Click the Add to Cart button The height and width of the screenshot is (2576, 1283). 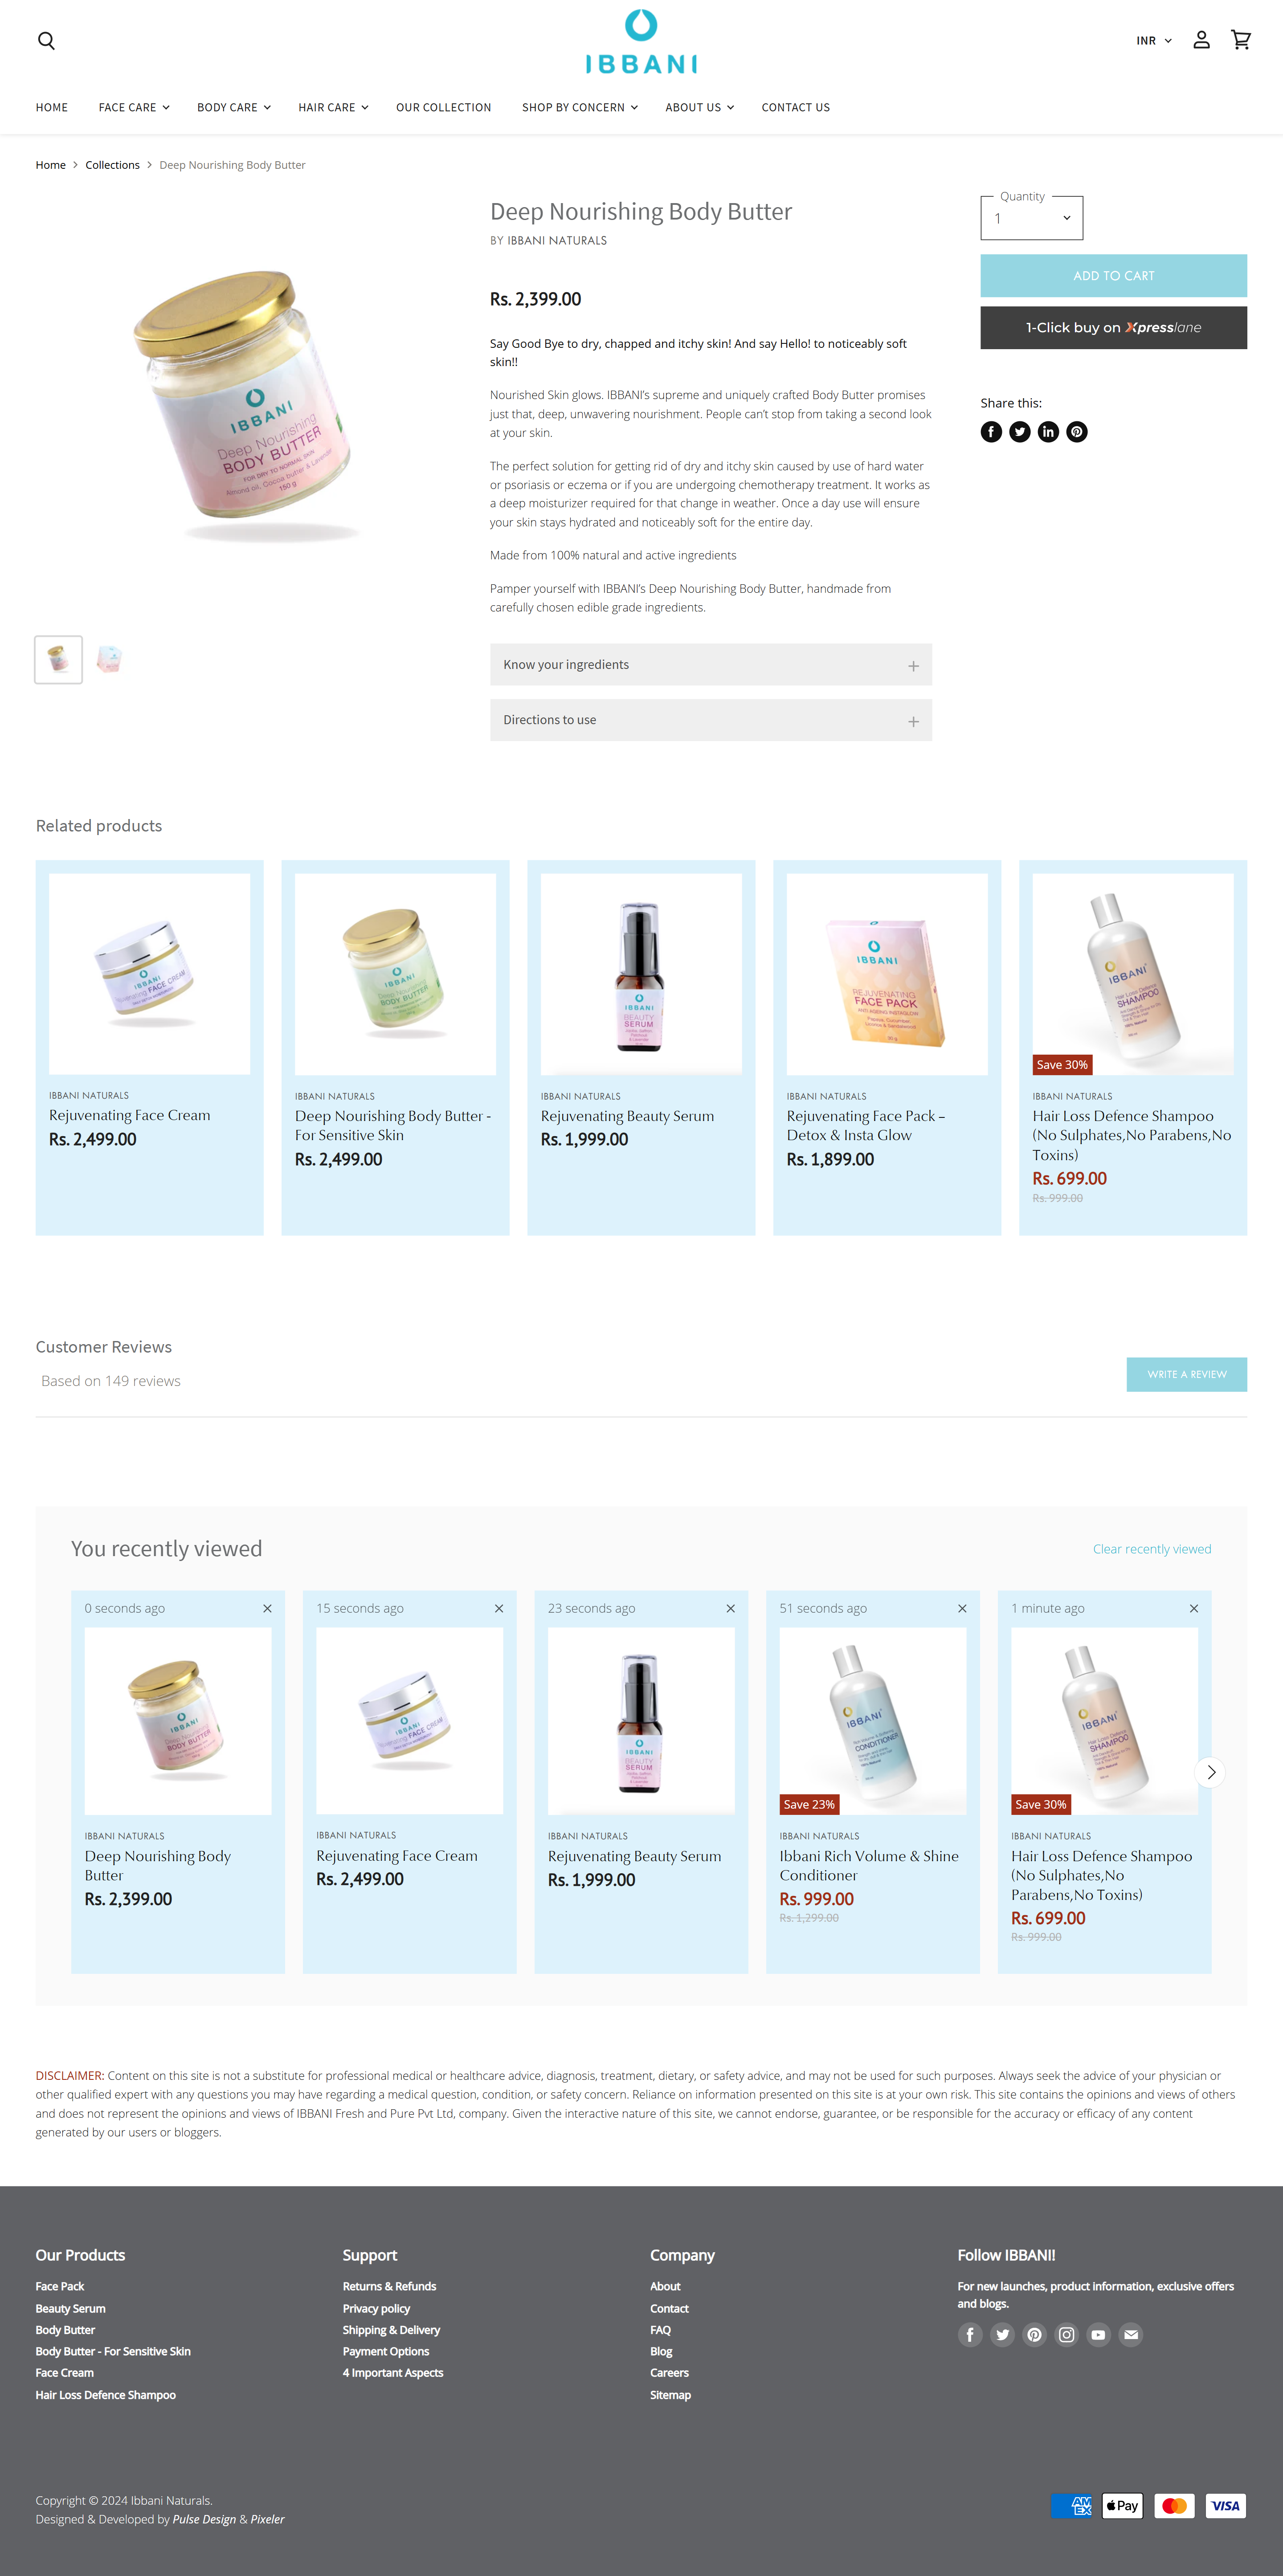click(1113, 276)
